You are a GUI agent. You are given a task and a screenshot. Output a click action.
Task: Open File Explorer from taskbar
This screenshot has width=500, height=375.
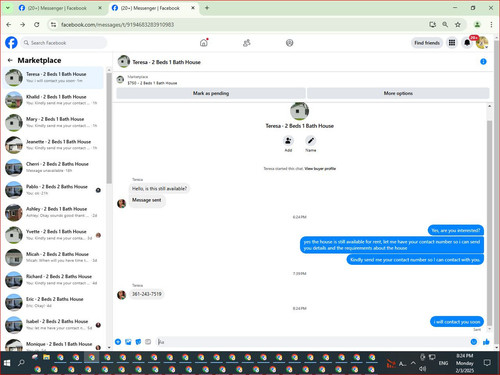[x=46, y=358]
